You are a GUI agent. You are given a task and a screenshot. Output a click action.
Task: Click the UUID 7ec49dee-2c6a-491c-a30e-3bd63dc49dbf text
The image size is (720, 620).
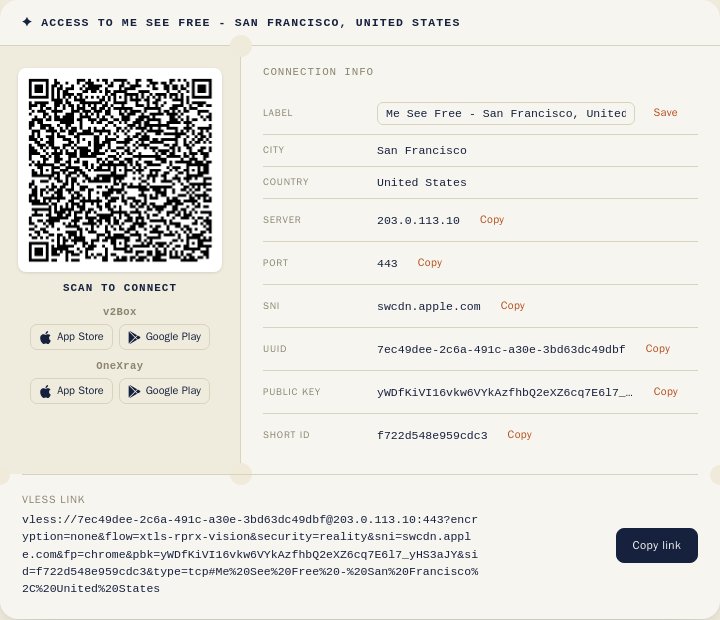[x=501, y=349]
